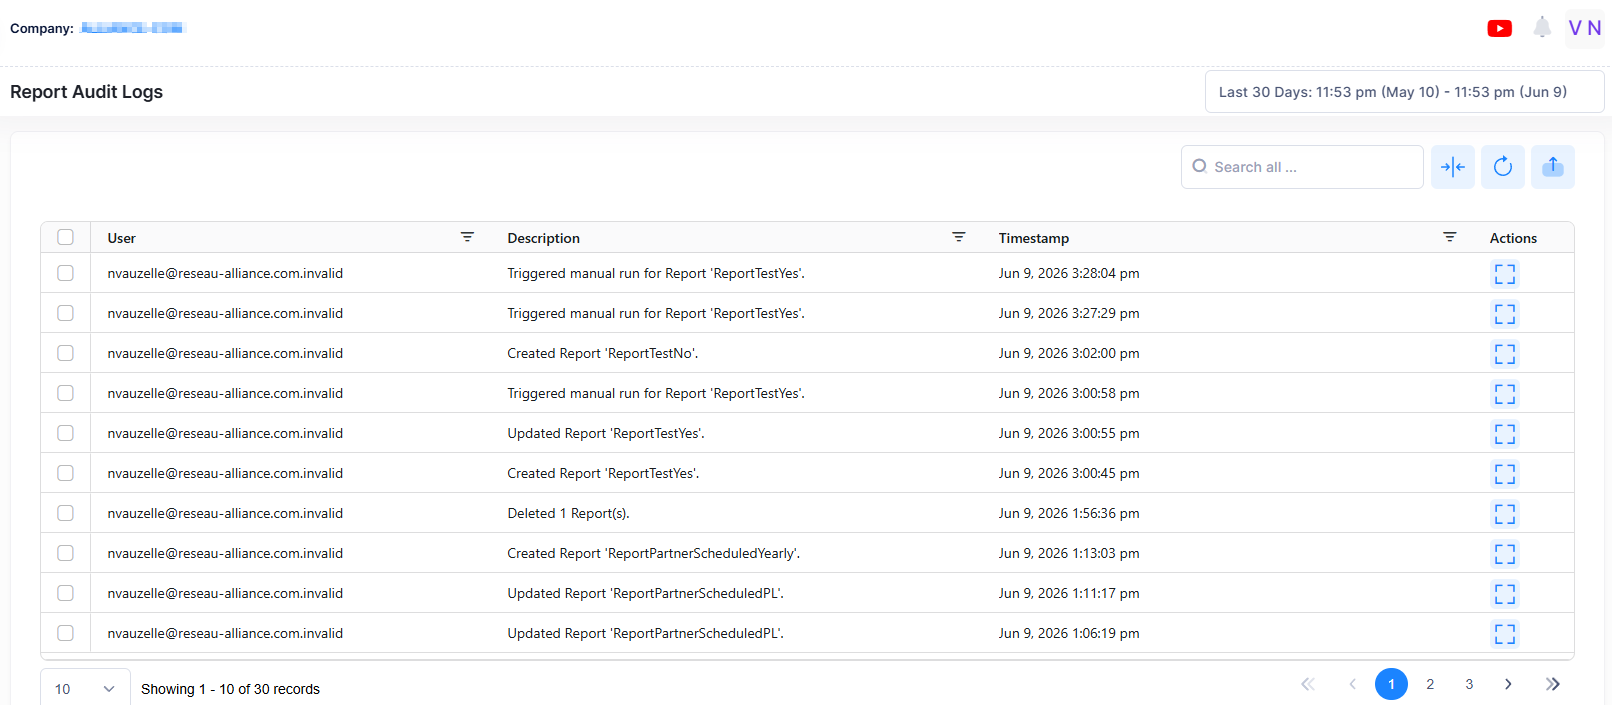The image size is (1612, 705).
Task: Expand details for the 1:11:17 pm log
Action: pyautogui.click(x=1505, y=593)
